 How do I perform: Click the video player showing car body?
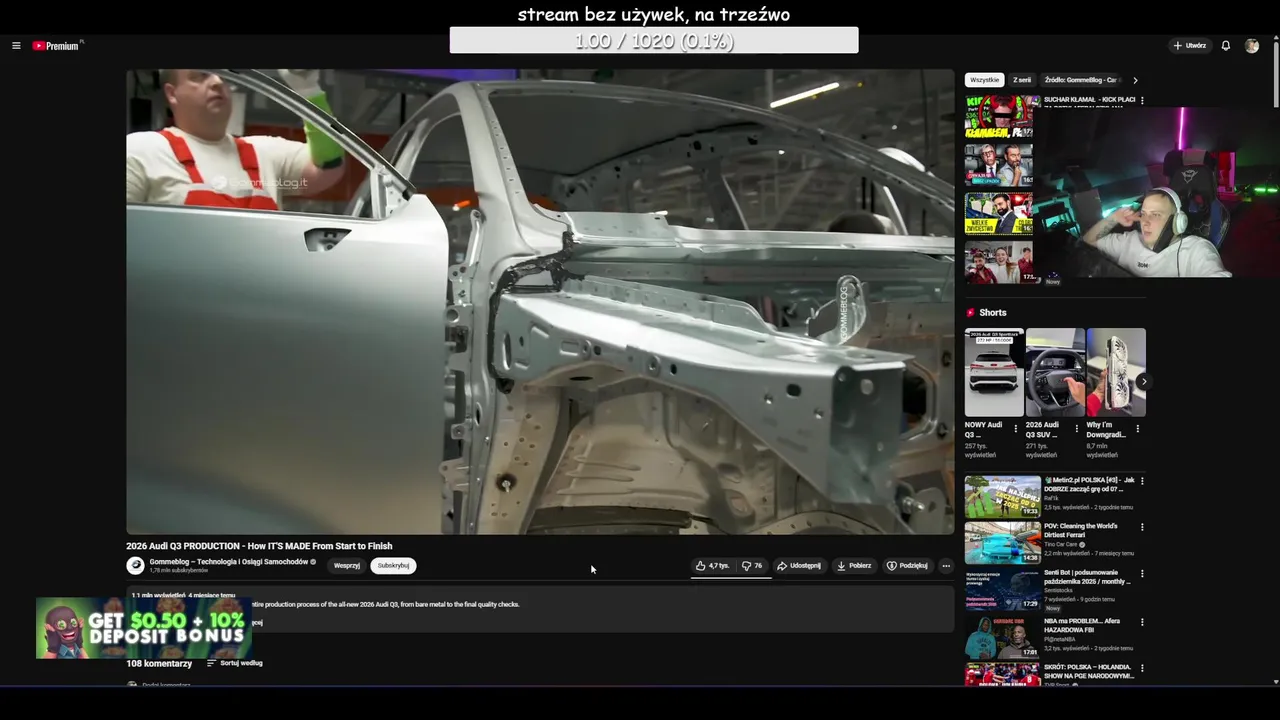(x=540, y=301)
